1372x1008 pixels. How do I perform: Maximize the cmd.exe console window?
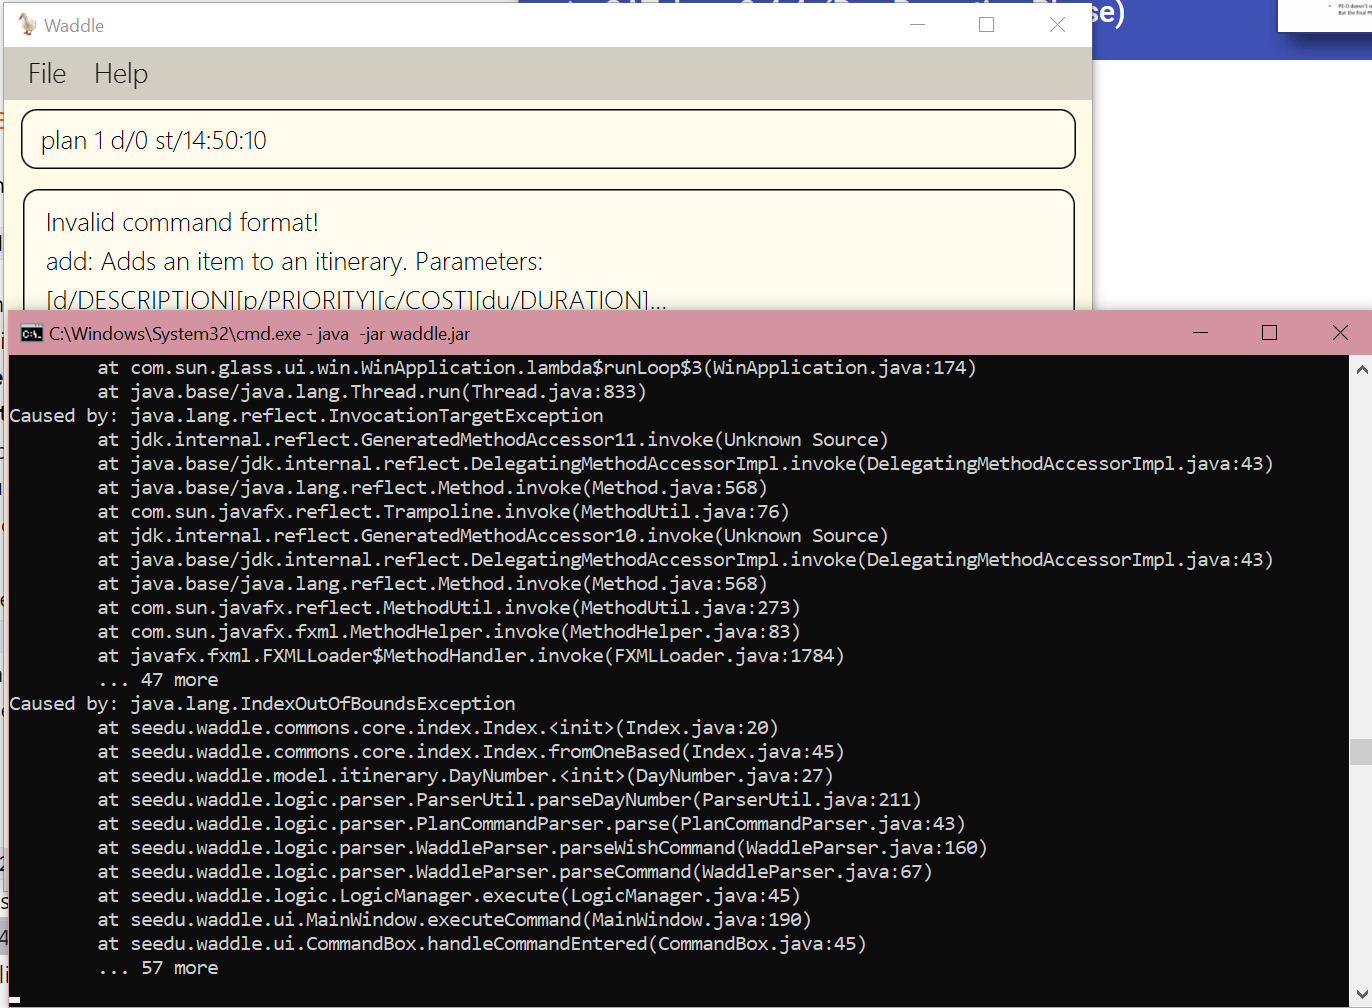(1270, 333)
